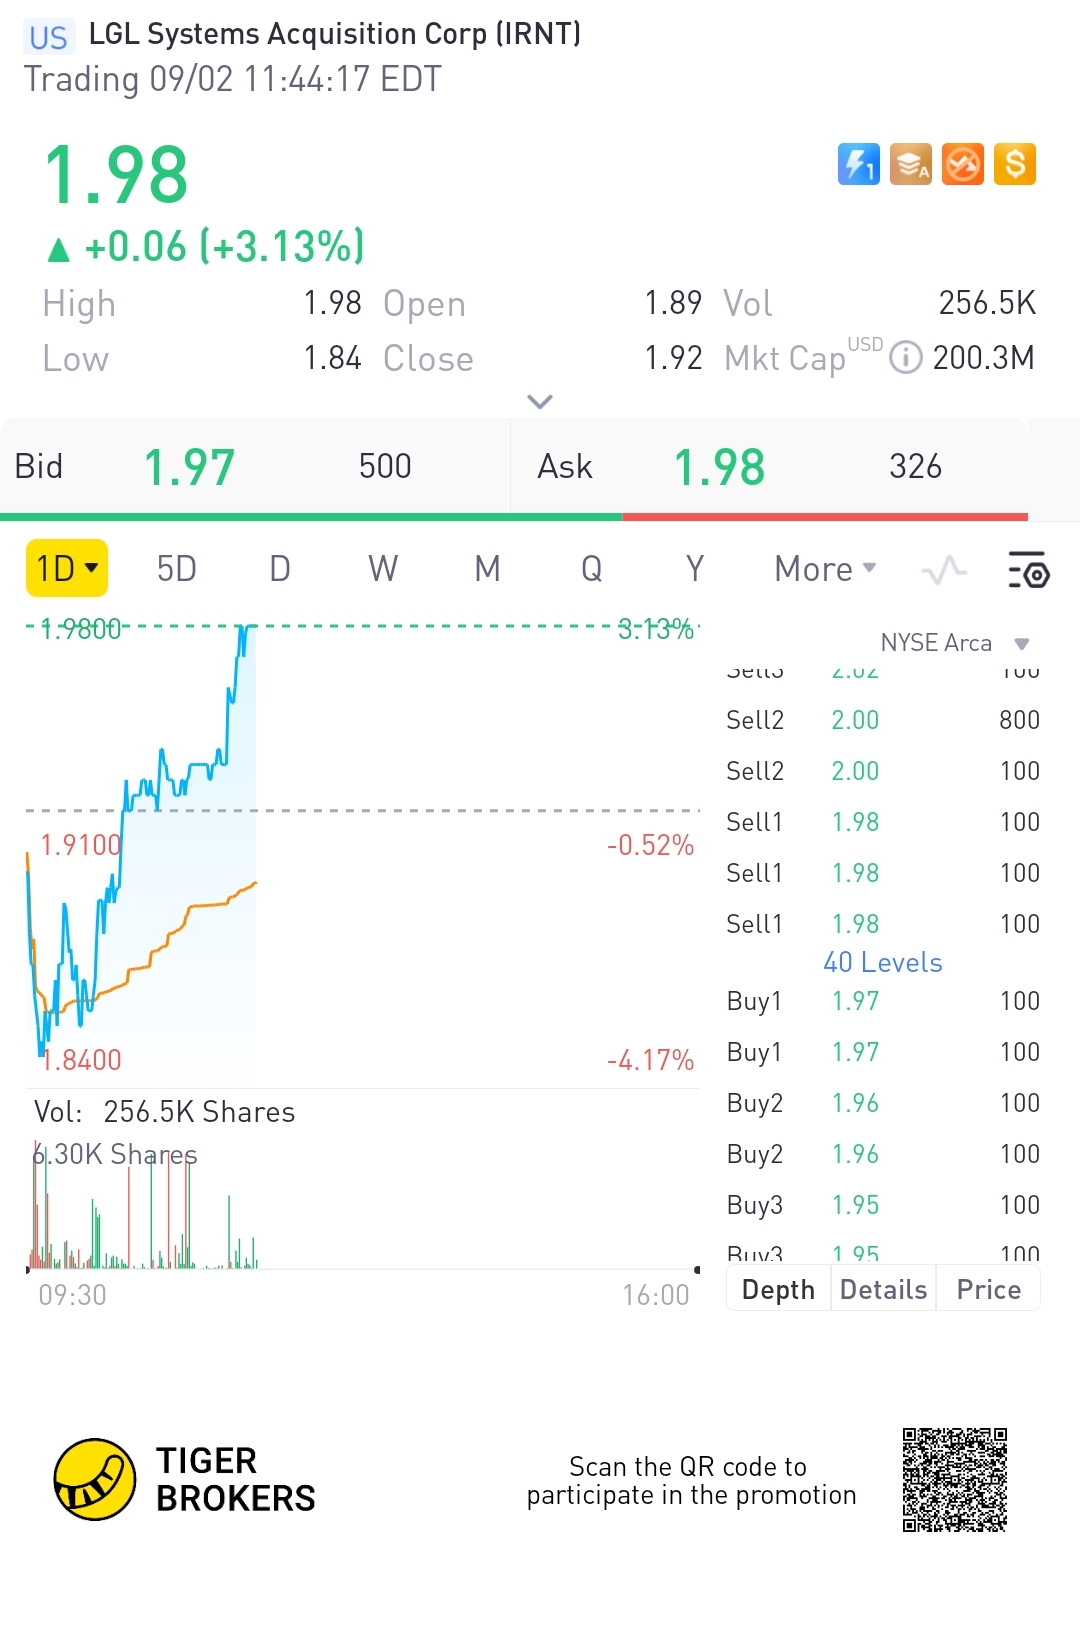Tap the blue lightning bolt icon
This screenshot has width=1080, height=1646.
[858, 165]
